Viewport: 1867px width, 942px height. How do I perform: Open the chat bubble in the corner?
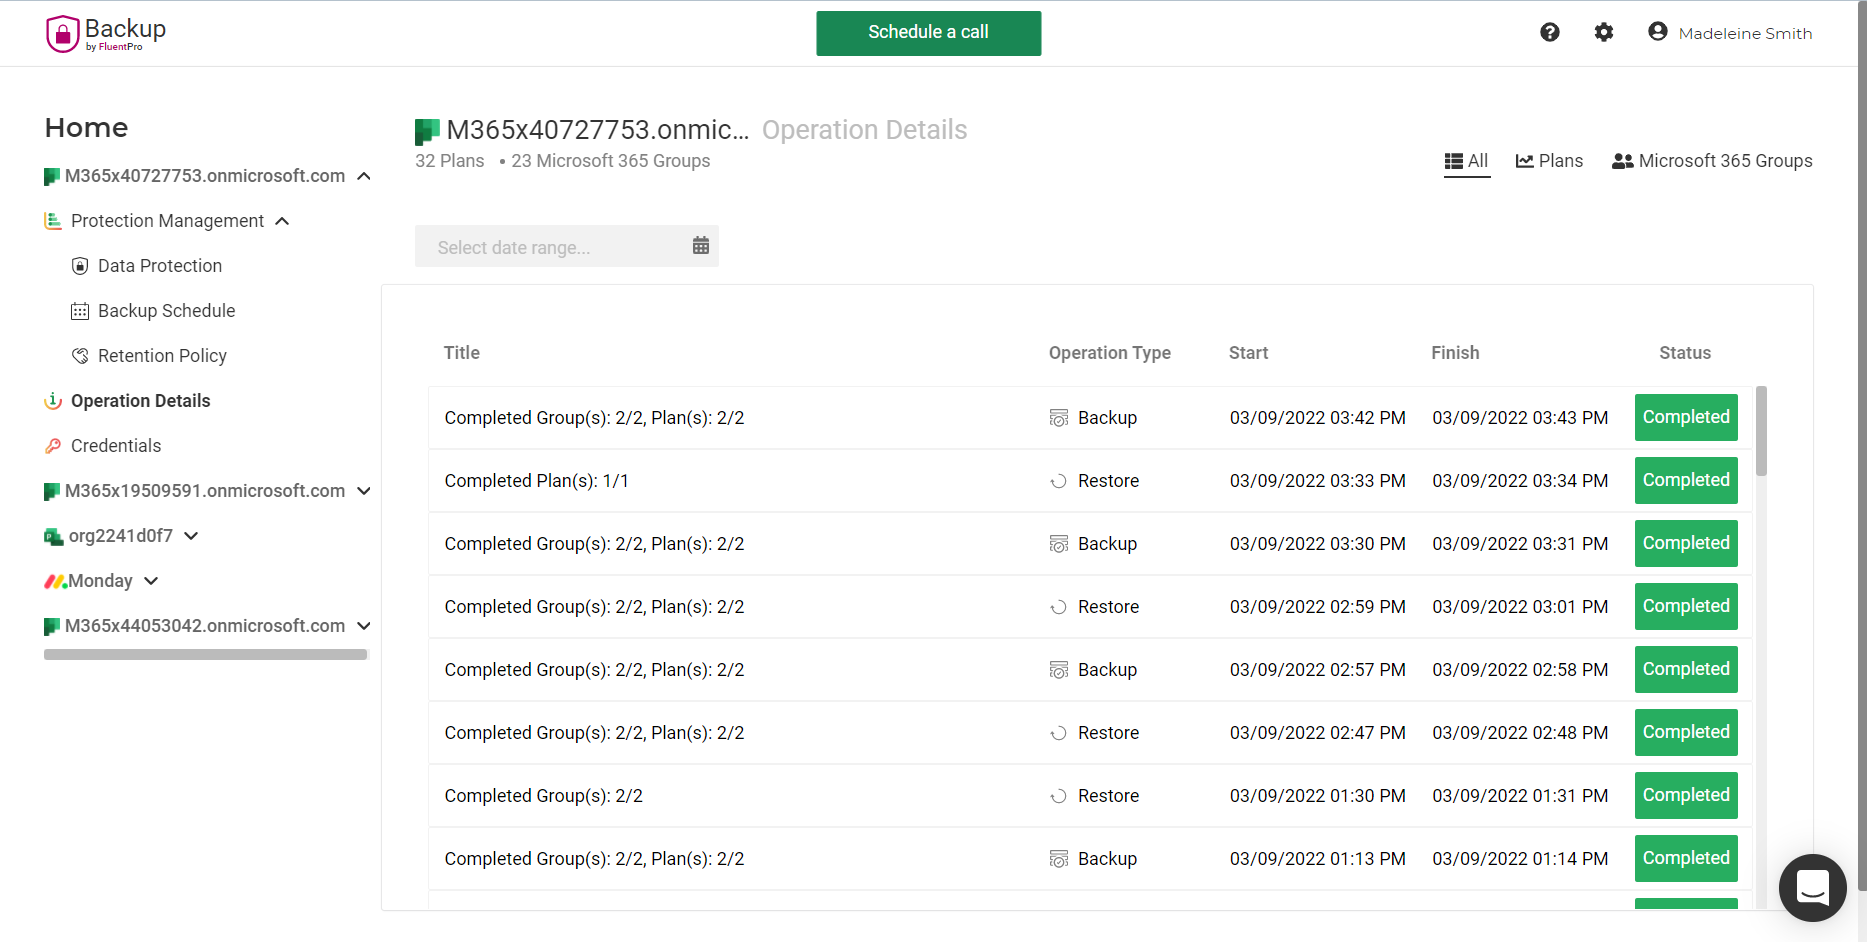tap(1812, 888)
